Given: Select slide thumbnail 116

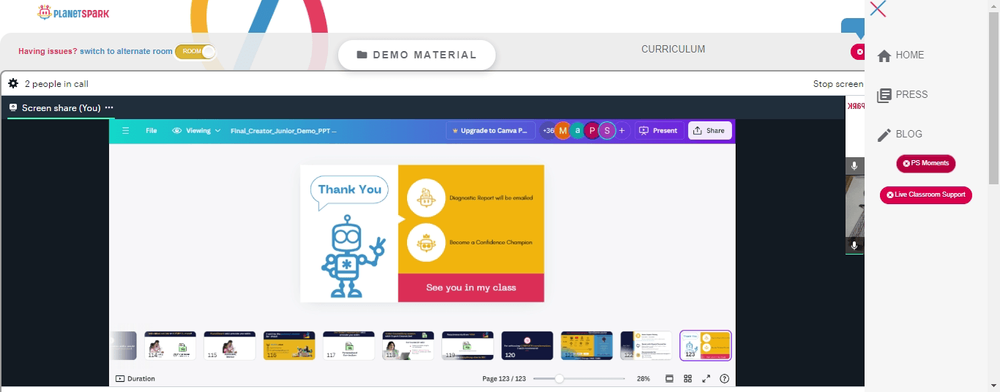Looking at the screenshot, I should (x=289, y=345).
